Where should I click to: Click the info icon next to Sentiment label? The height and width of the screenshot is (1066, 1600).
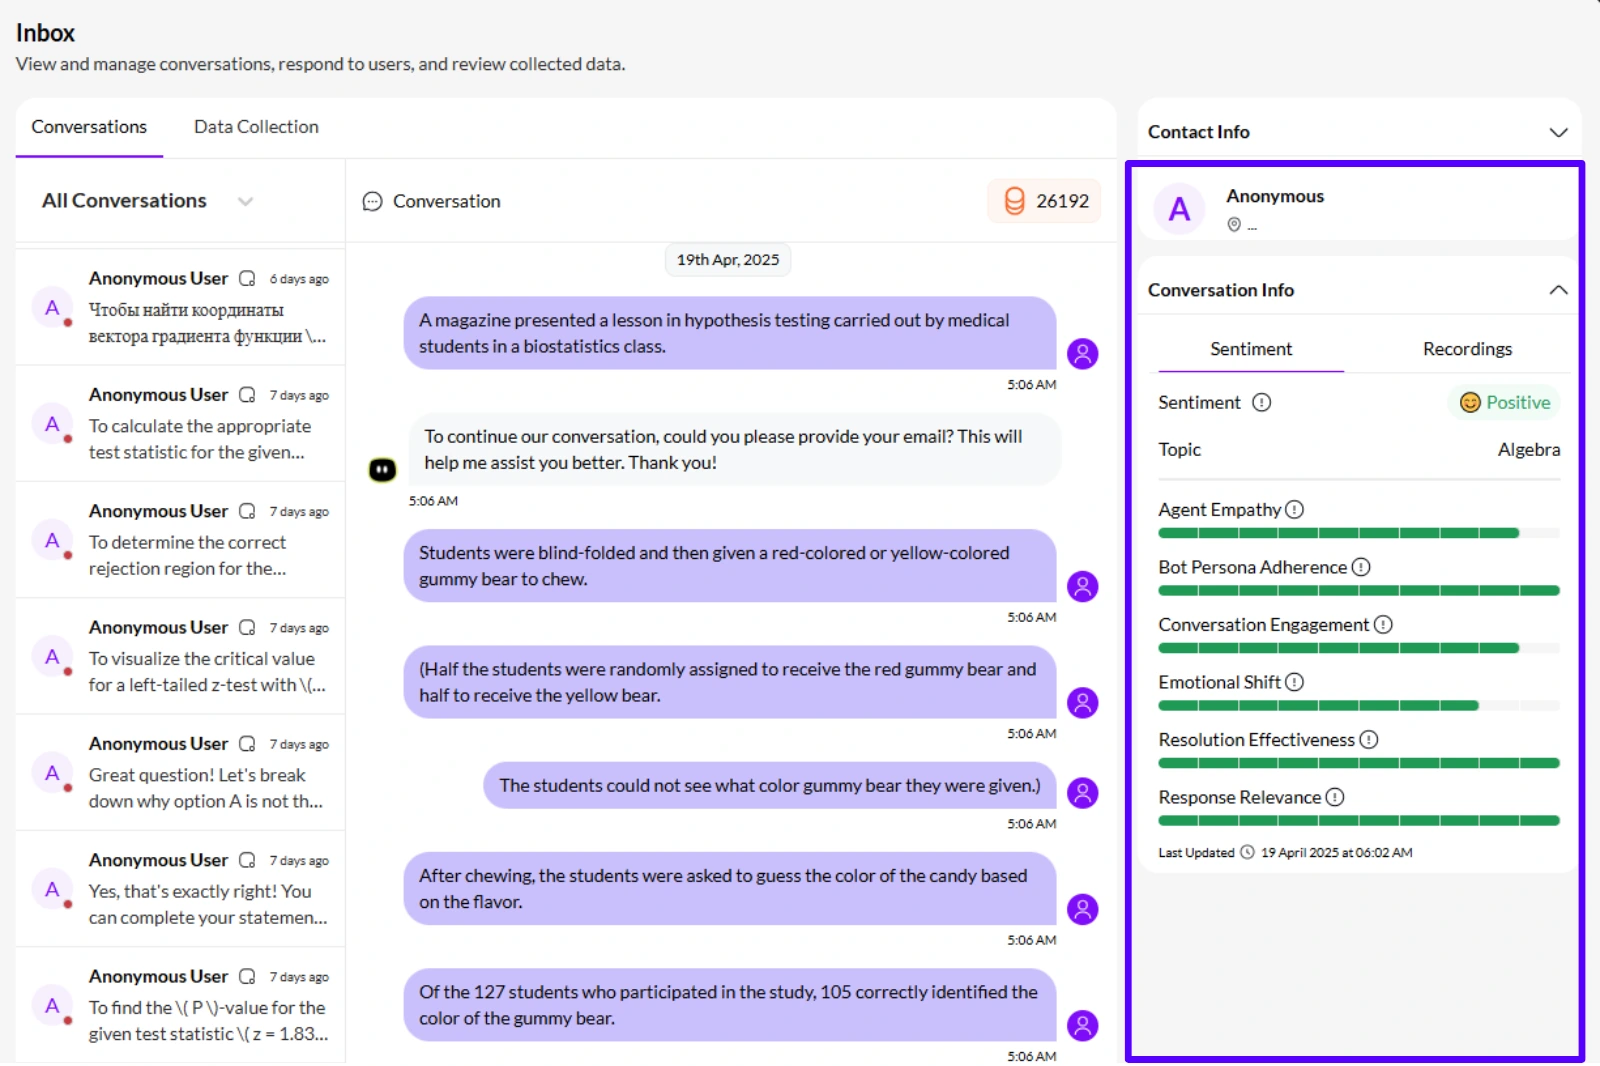[x=1262, y=402]
